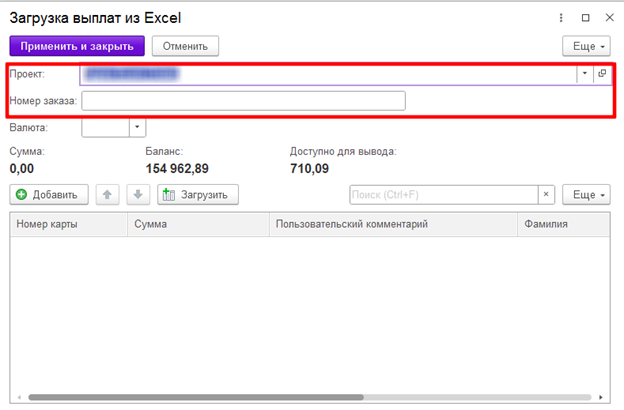
Task: Click the Отменить button
Action: (x=185, y=46)
